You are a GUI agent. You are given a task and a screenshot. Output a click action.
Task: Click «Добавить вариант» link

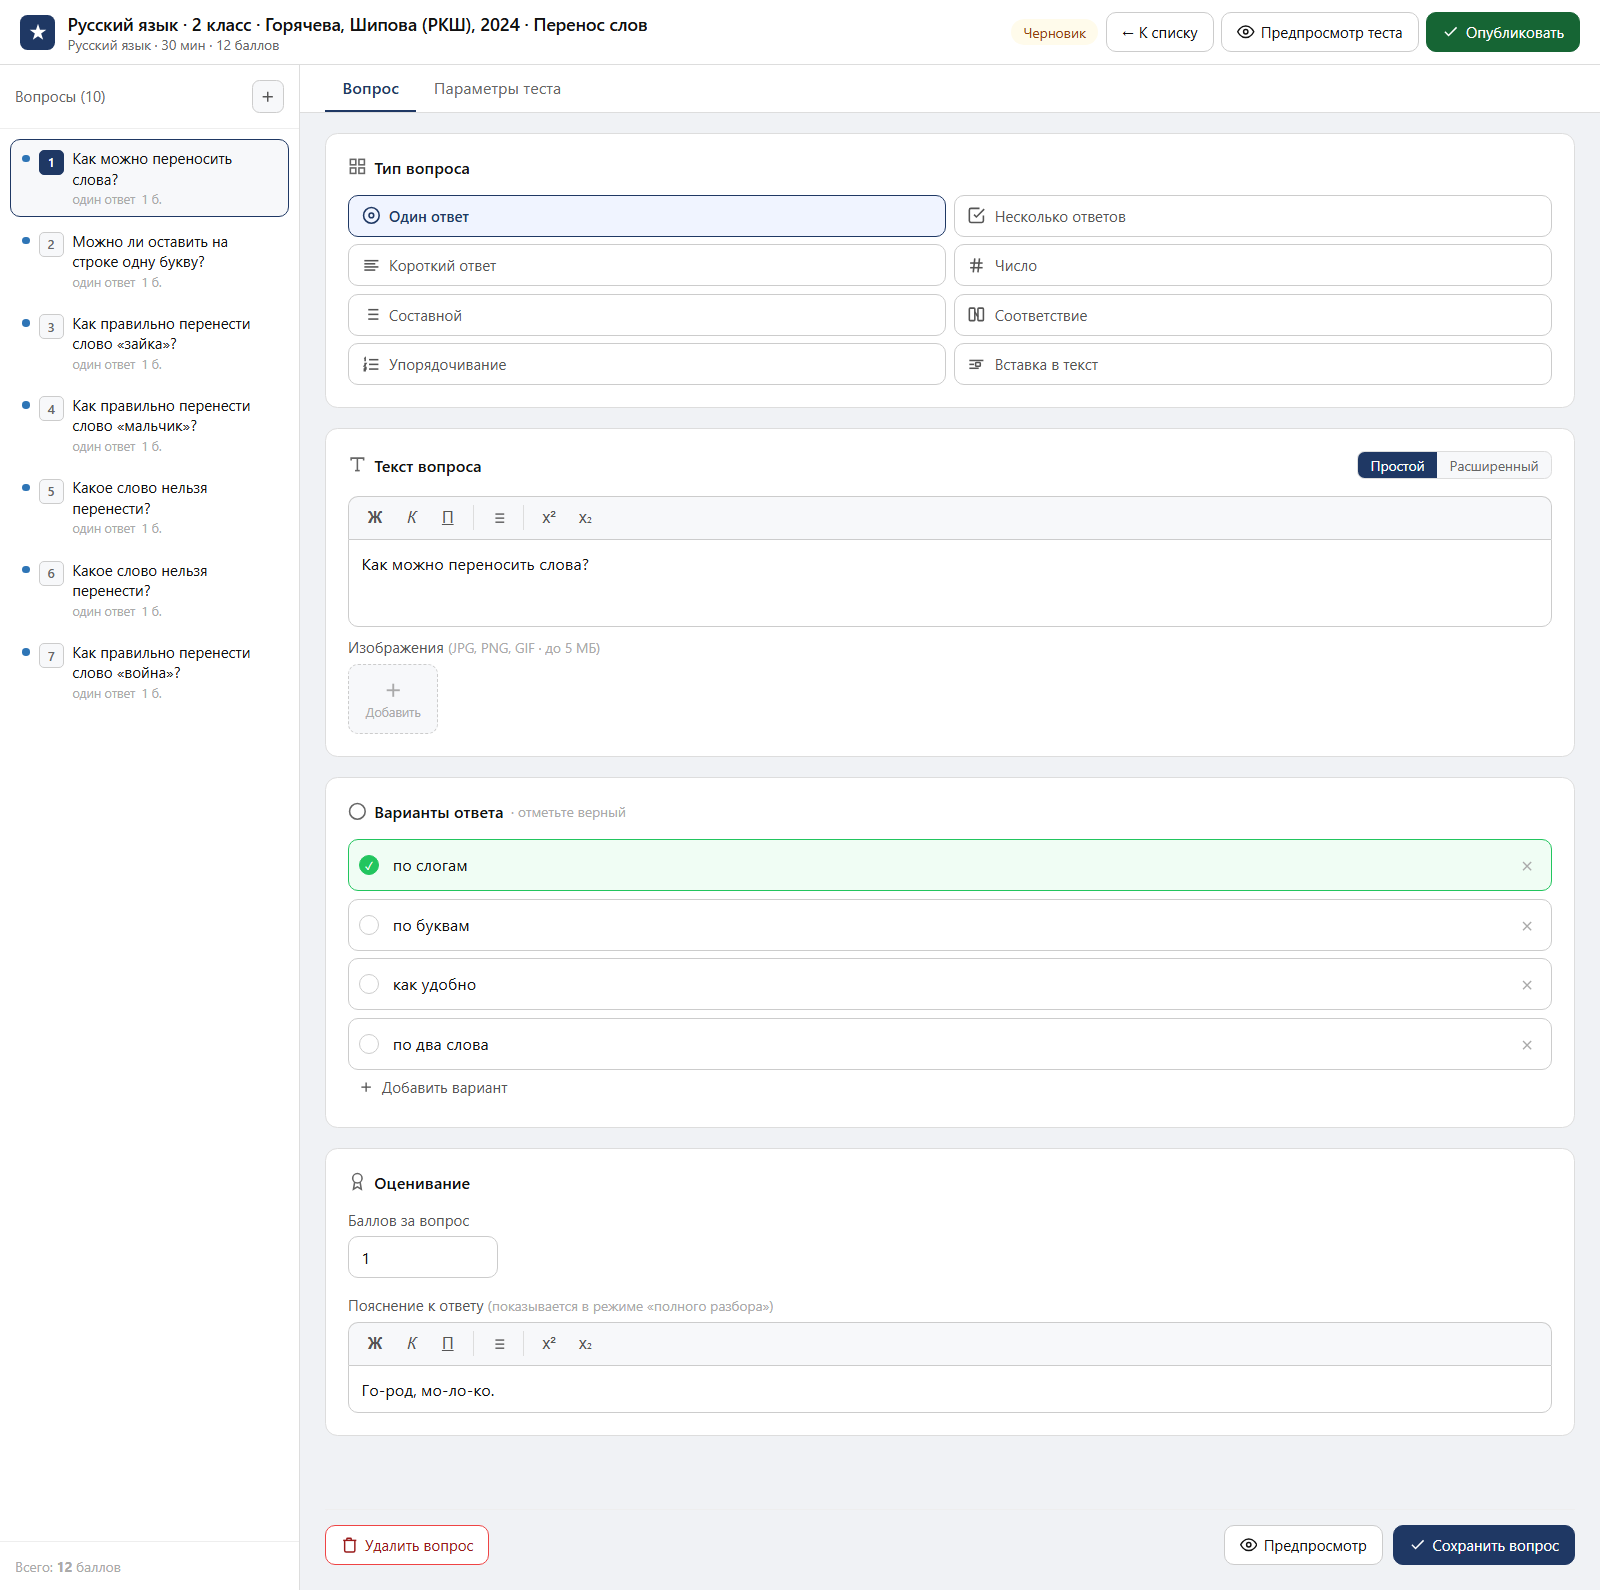pyautogui.click(x=434, y=1088)
